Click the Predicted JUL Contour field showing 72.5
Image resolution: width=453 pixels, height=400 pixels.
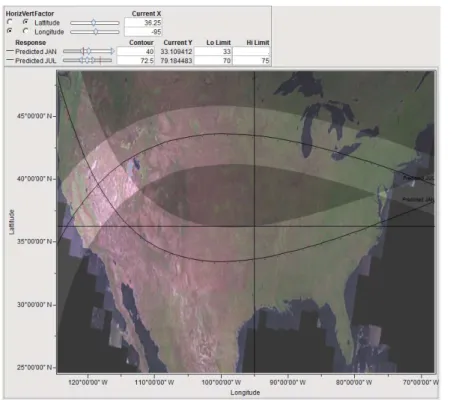[136, 60]
